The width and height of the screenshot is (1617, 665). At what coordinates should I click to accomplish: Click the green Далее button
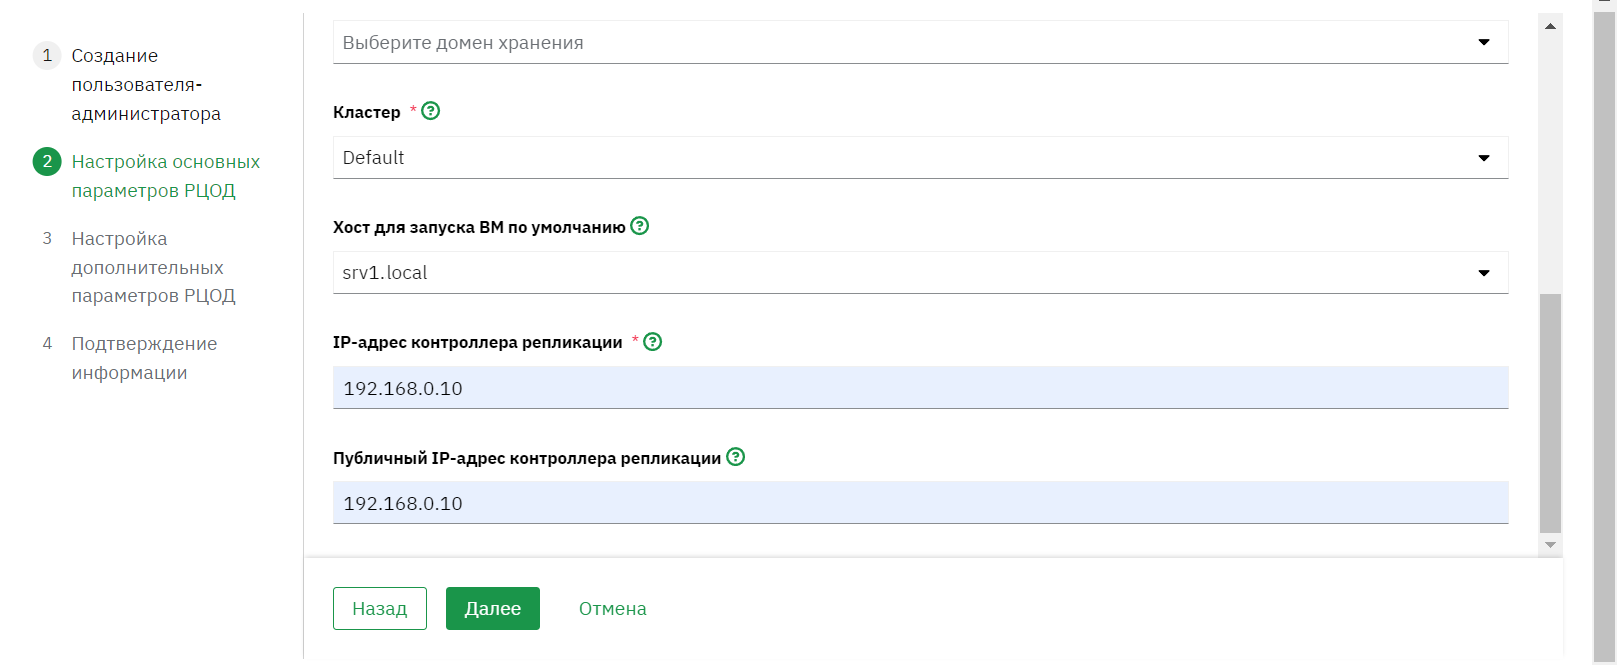tap(493, 608)
